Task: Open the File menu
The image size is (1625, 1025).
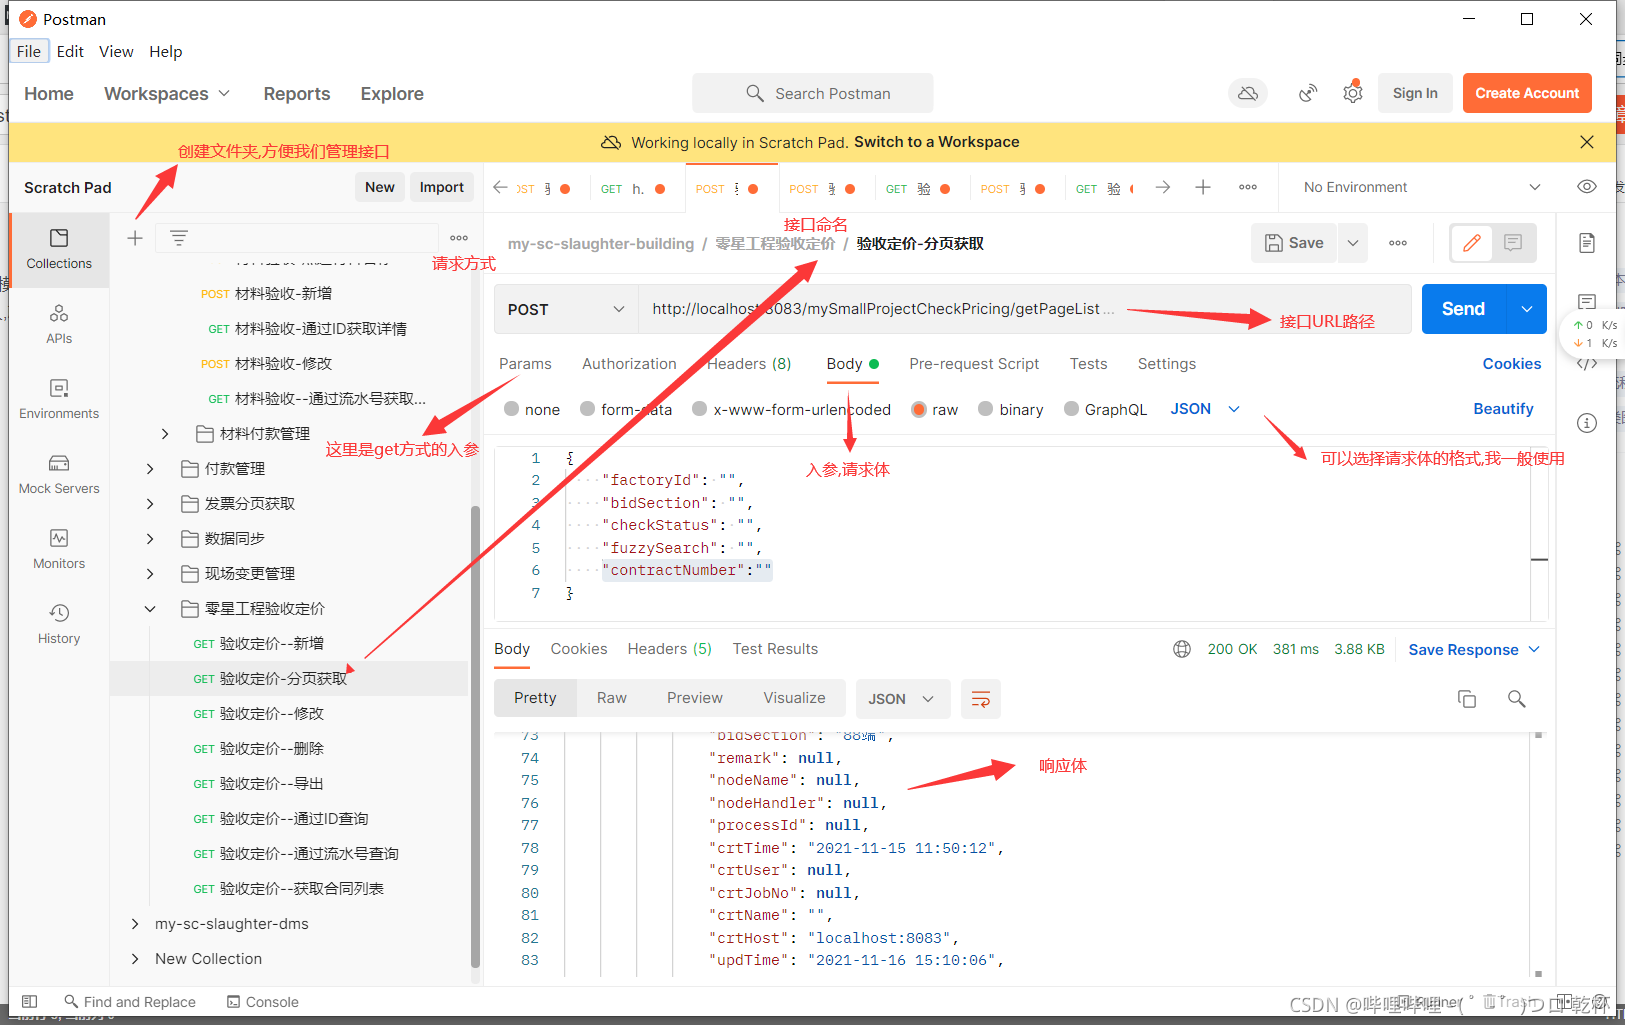Action: pyautogui.click(x=29, y=51)
